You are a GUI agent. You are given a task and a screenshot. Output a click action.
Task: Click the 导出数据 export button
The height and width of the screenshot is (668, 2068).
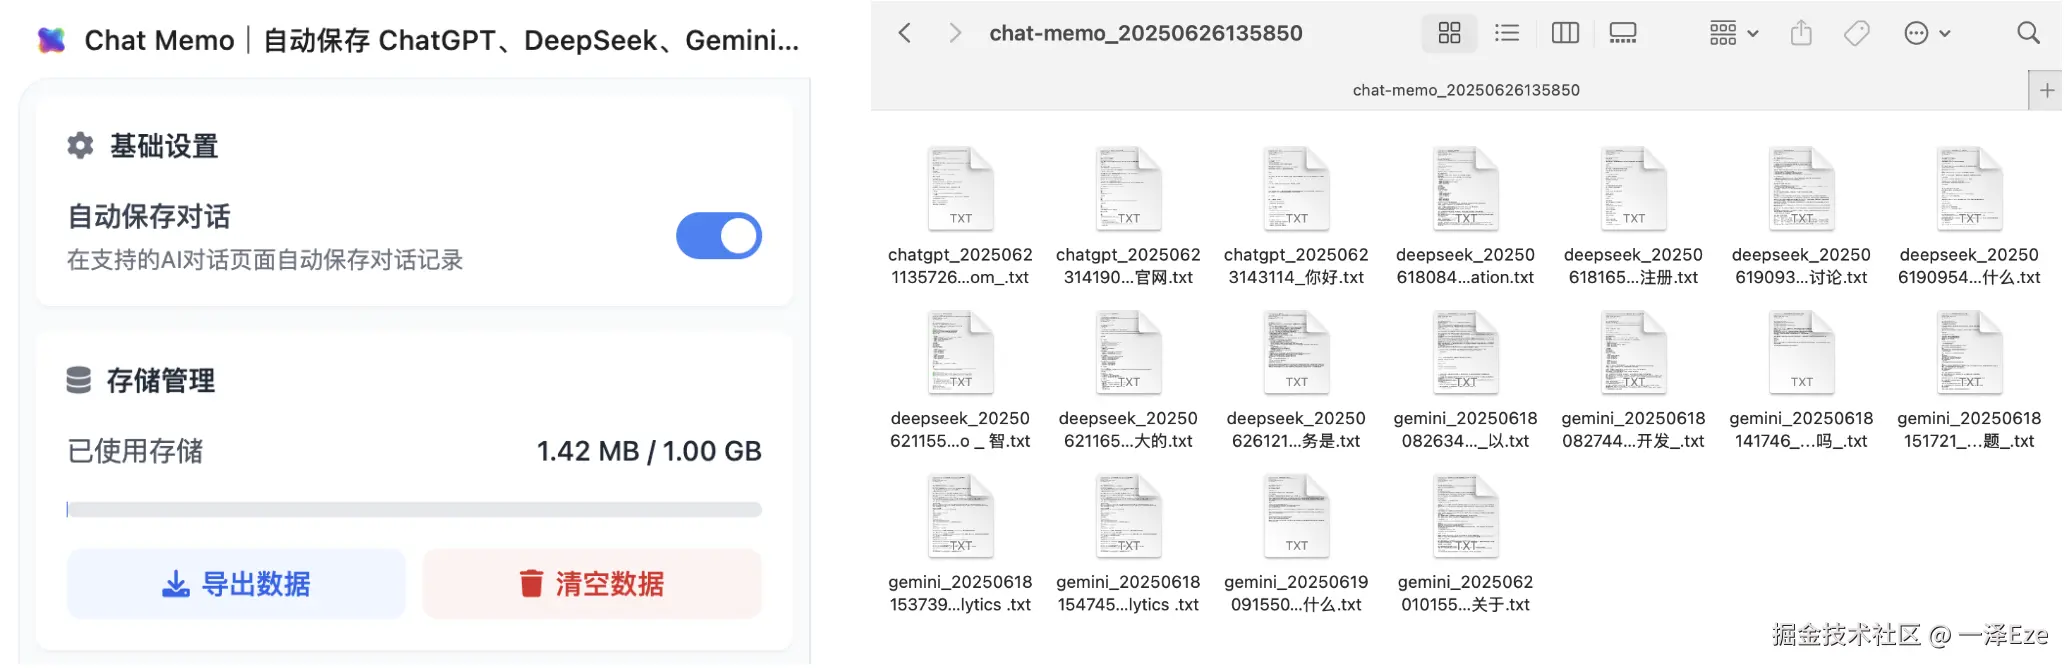[236, 584]
